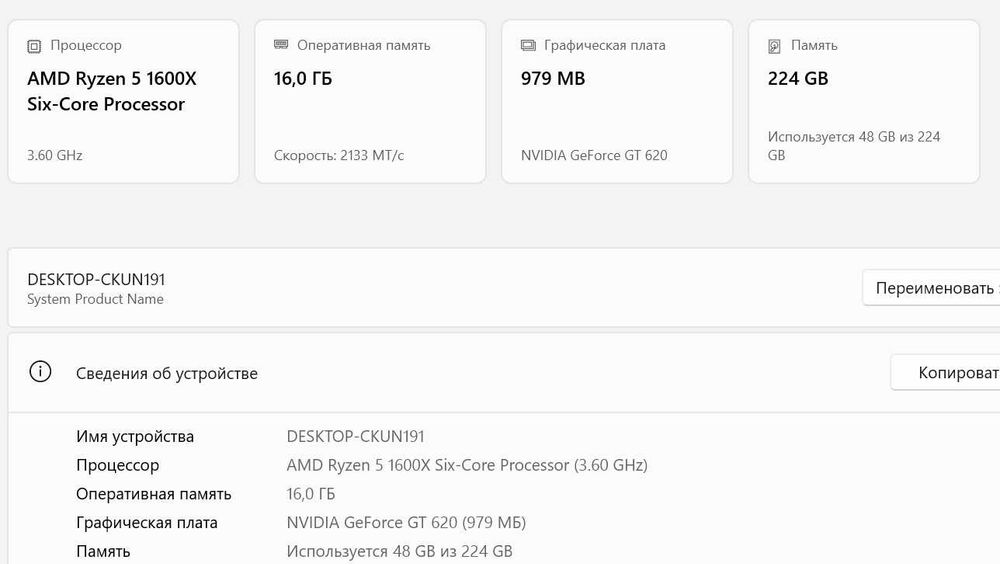The height and width of the screenshot is (564, 1000).
Task: Select DESKTOP-CKUN191 value in device details
Action: coord(355,436)
